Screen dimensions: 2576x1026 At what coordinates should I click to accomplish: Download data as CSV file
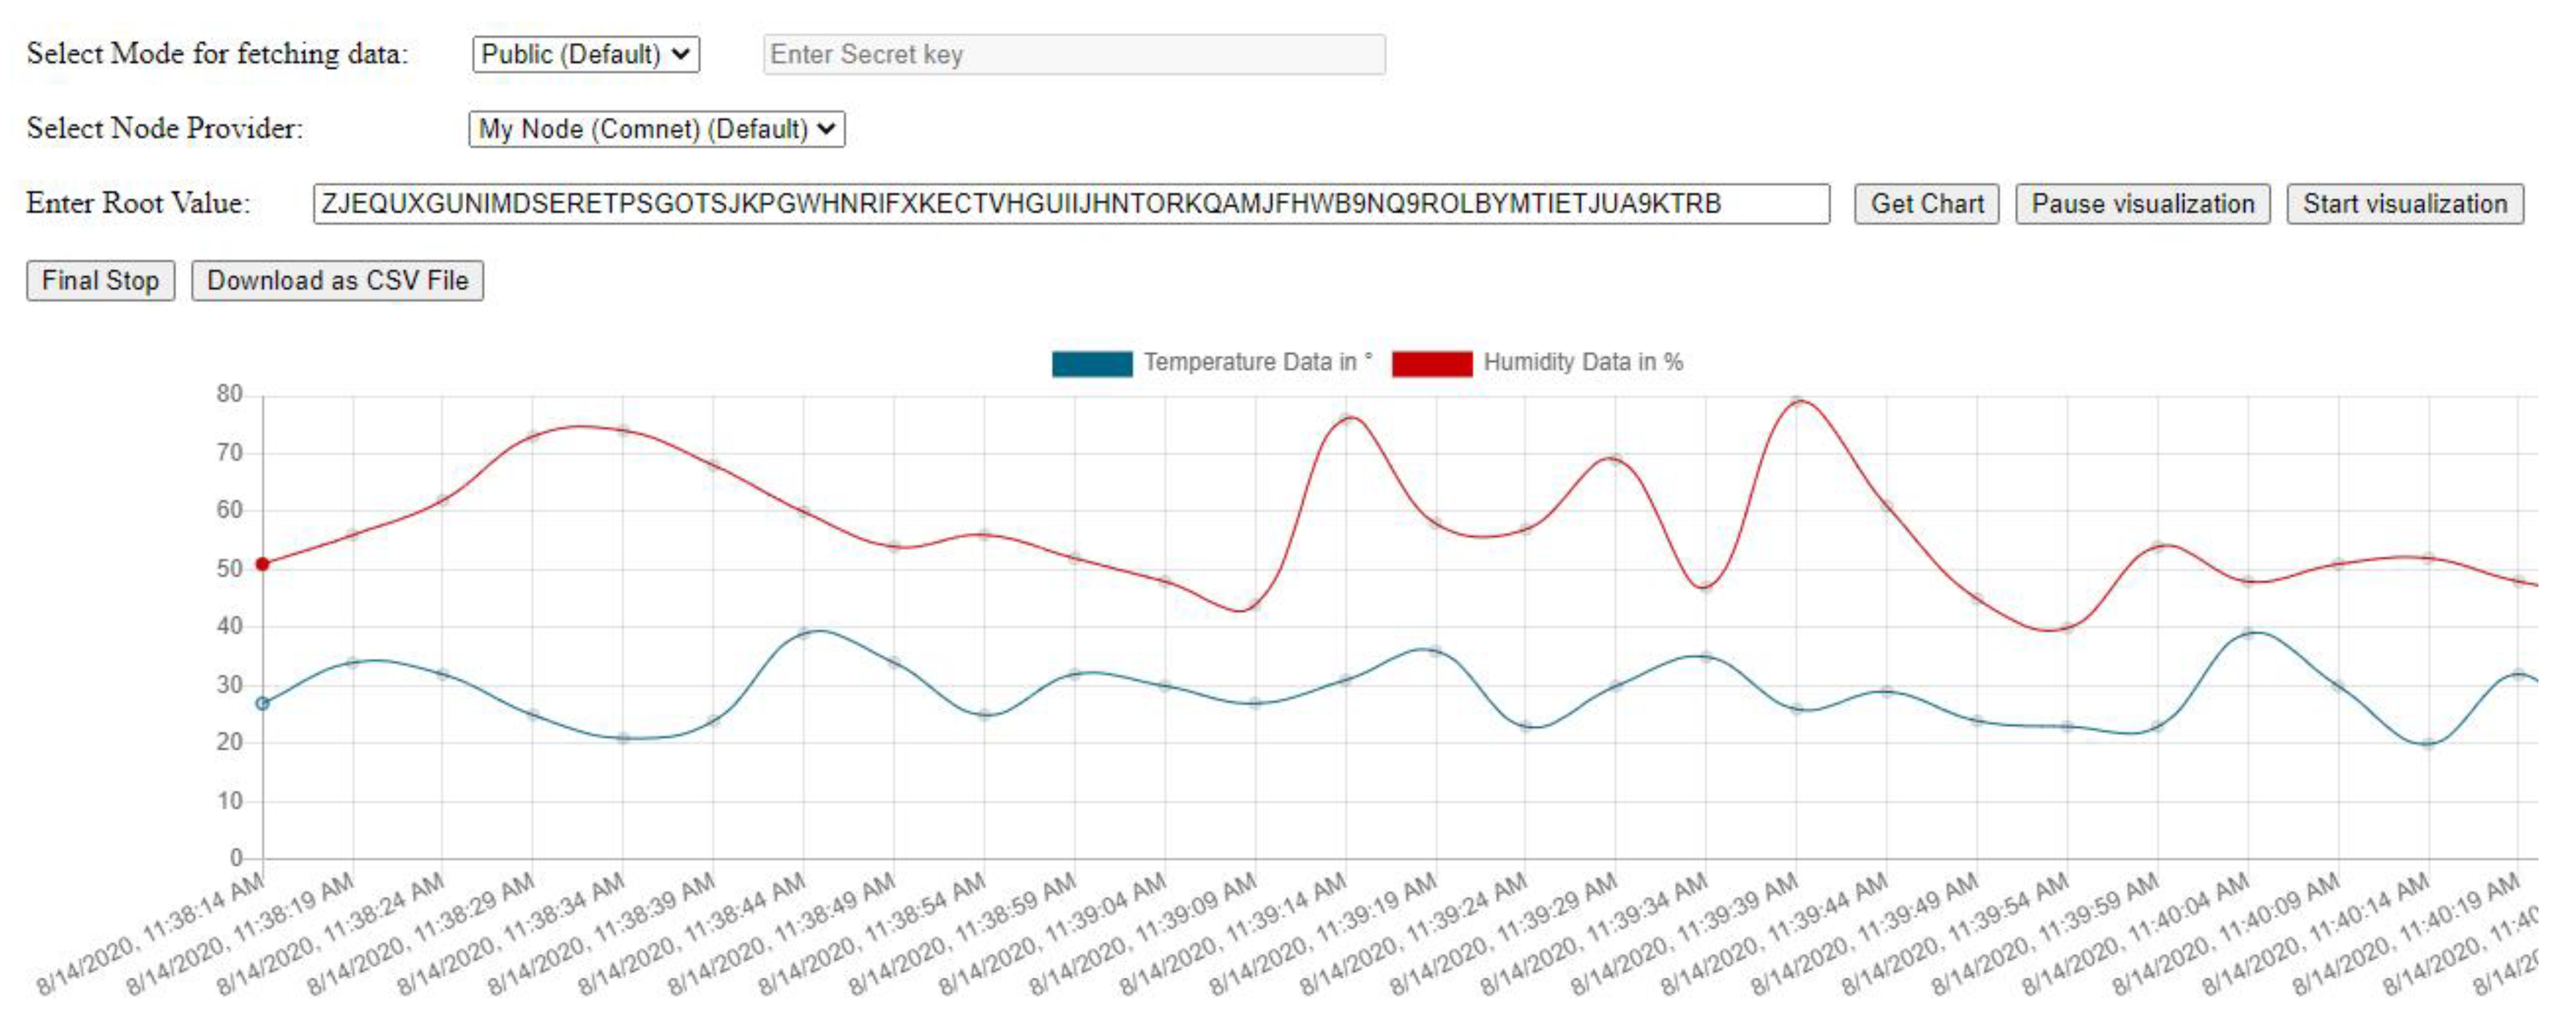337,280
